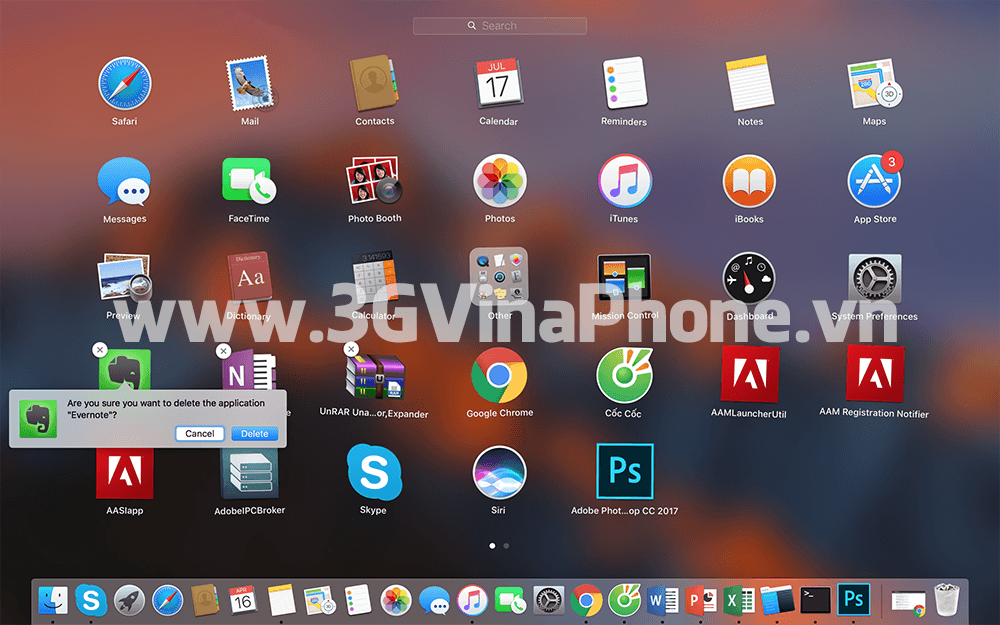The image size is (1000, 625).
Task: Open Safari from the Dock
Action: coord(168,600)
